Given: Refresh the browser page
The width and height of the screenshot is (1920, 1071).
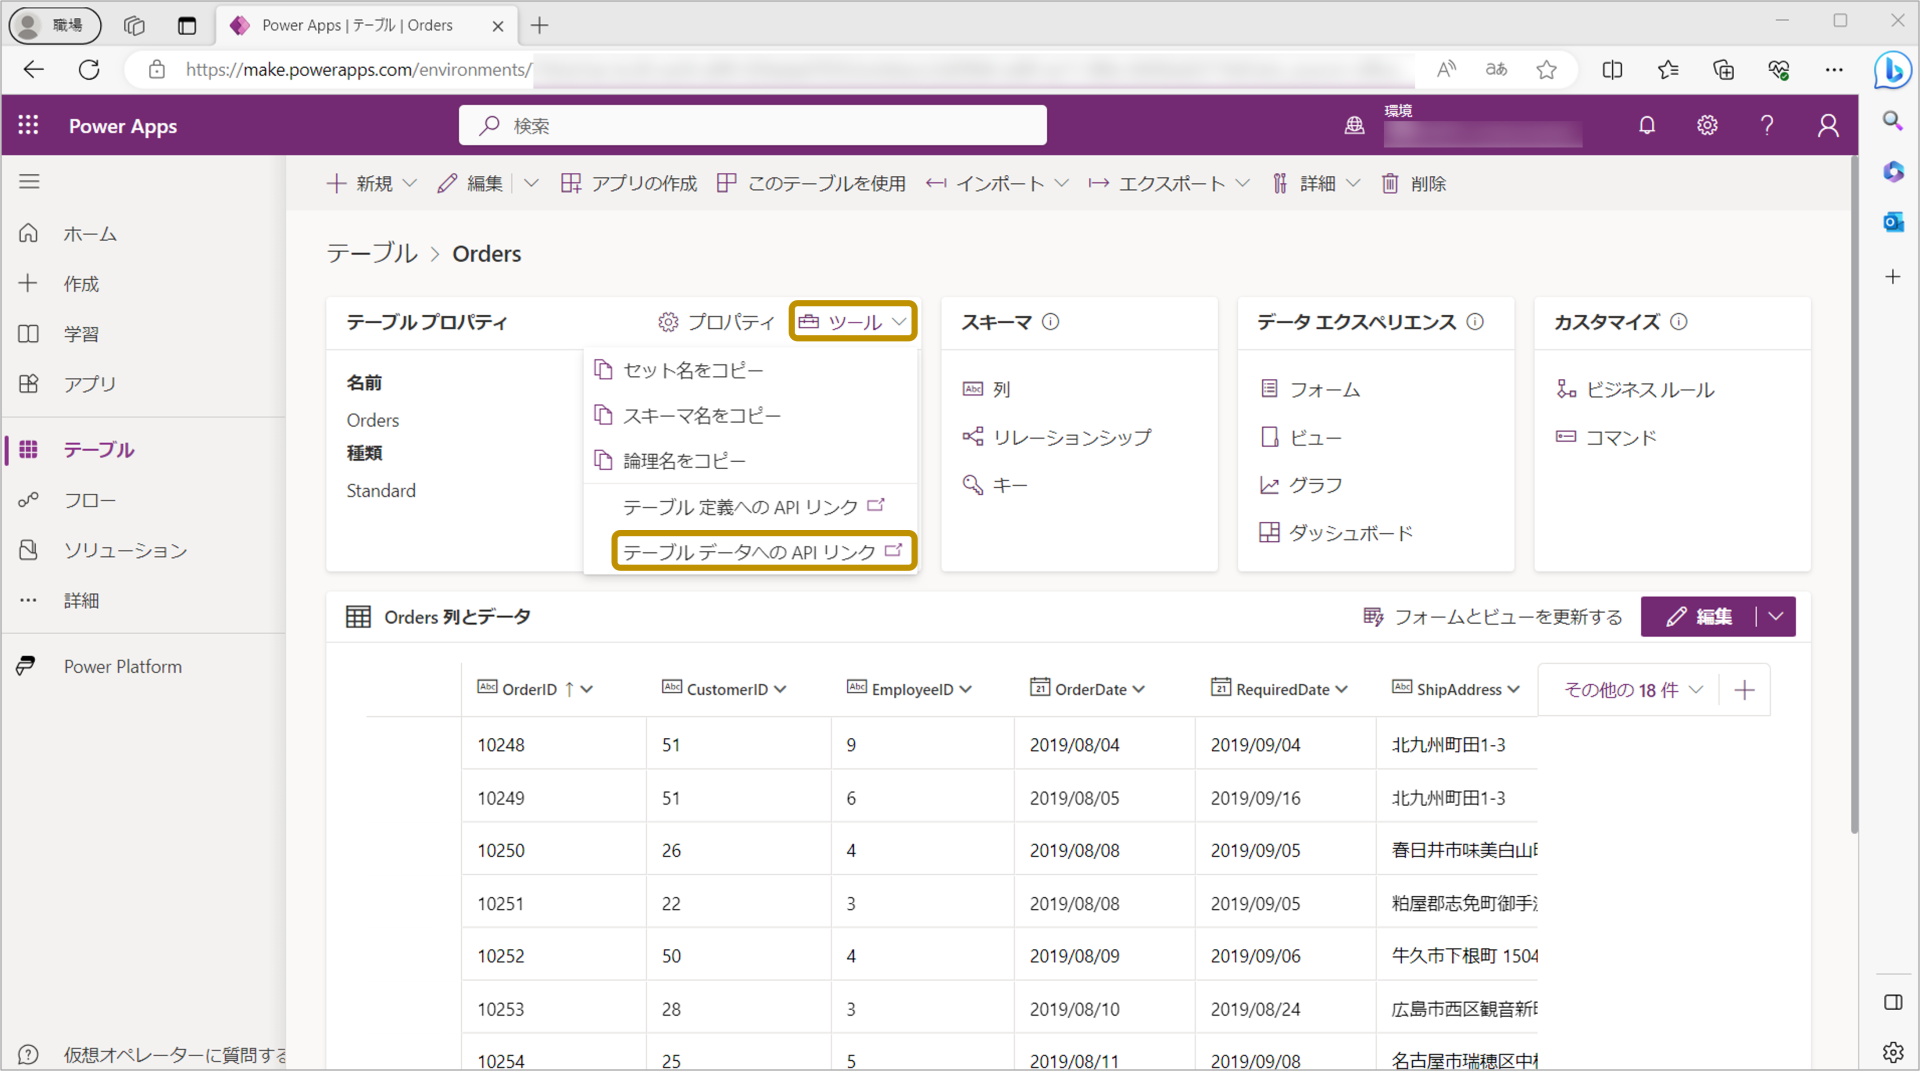Looking at the screenshot, I should (89, 69).
